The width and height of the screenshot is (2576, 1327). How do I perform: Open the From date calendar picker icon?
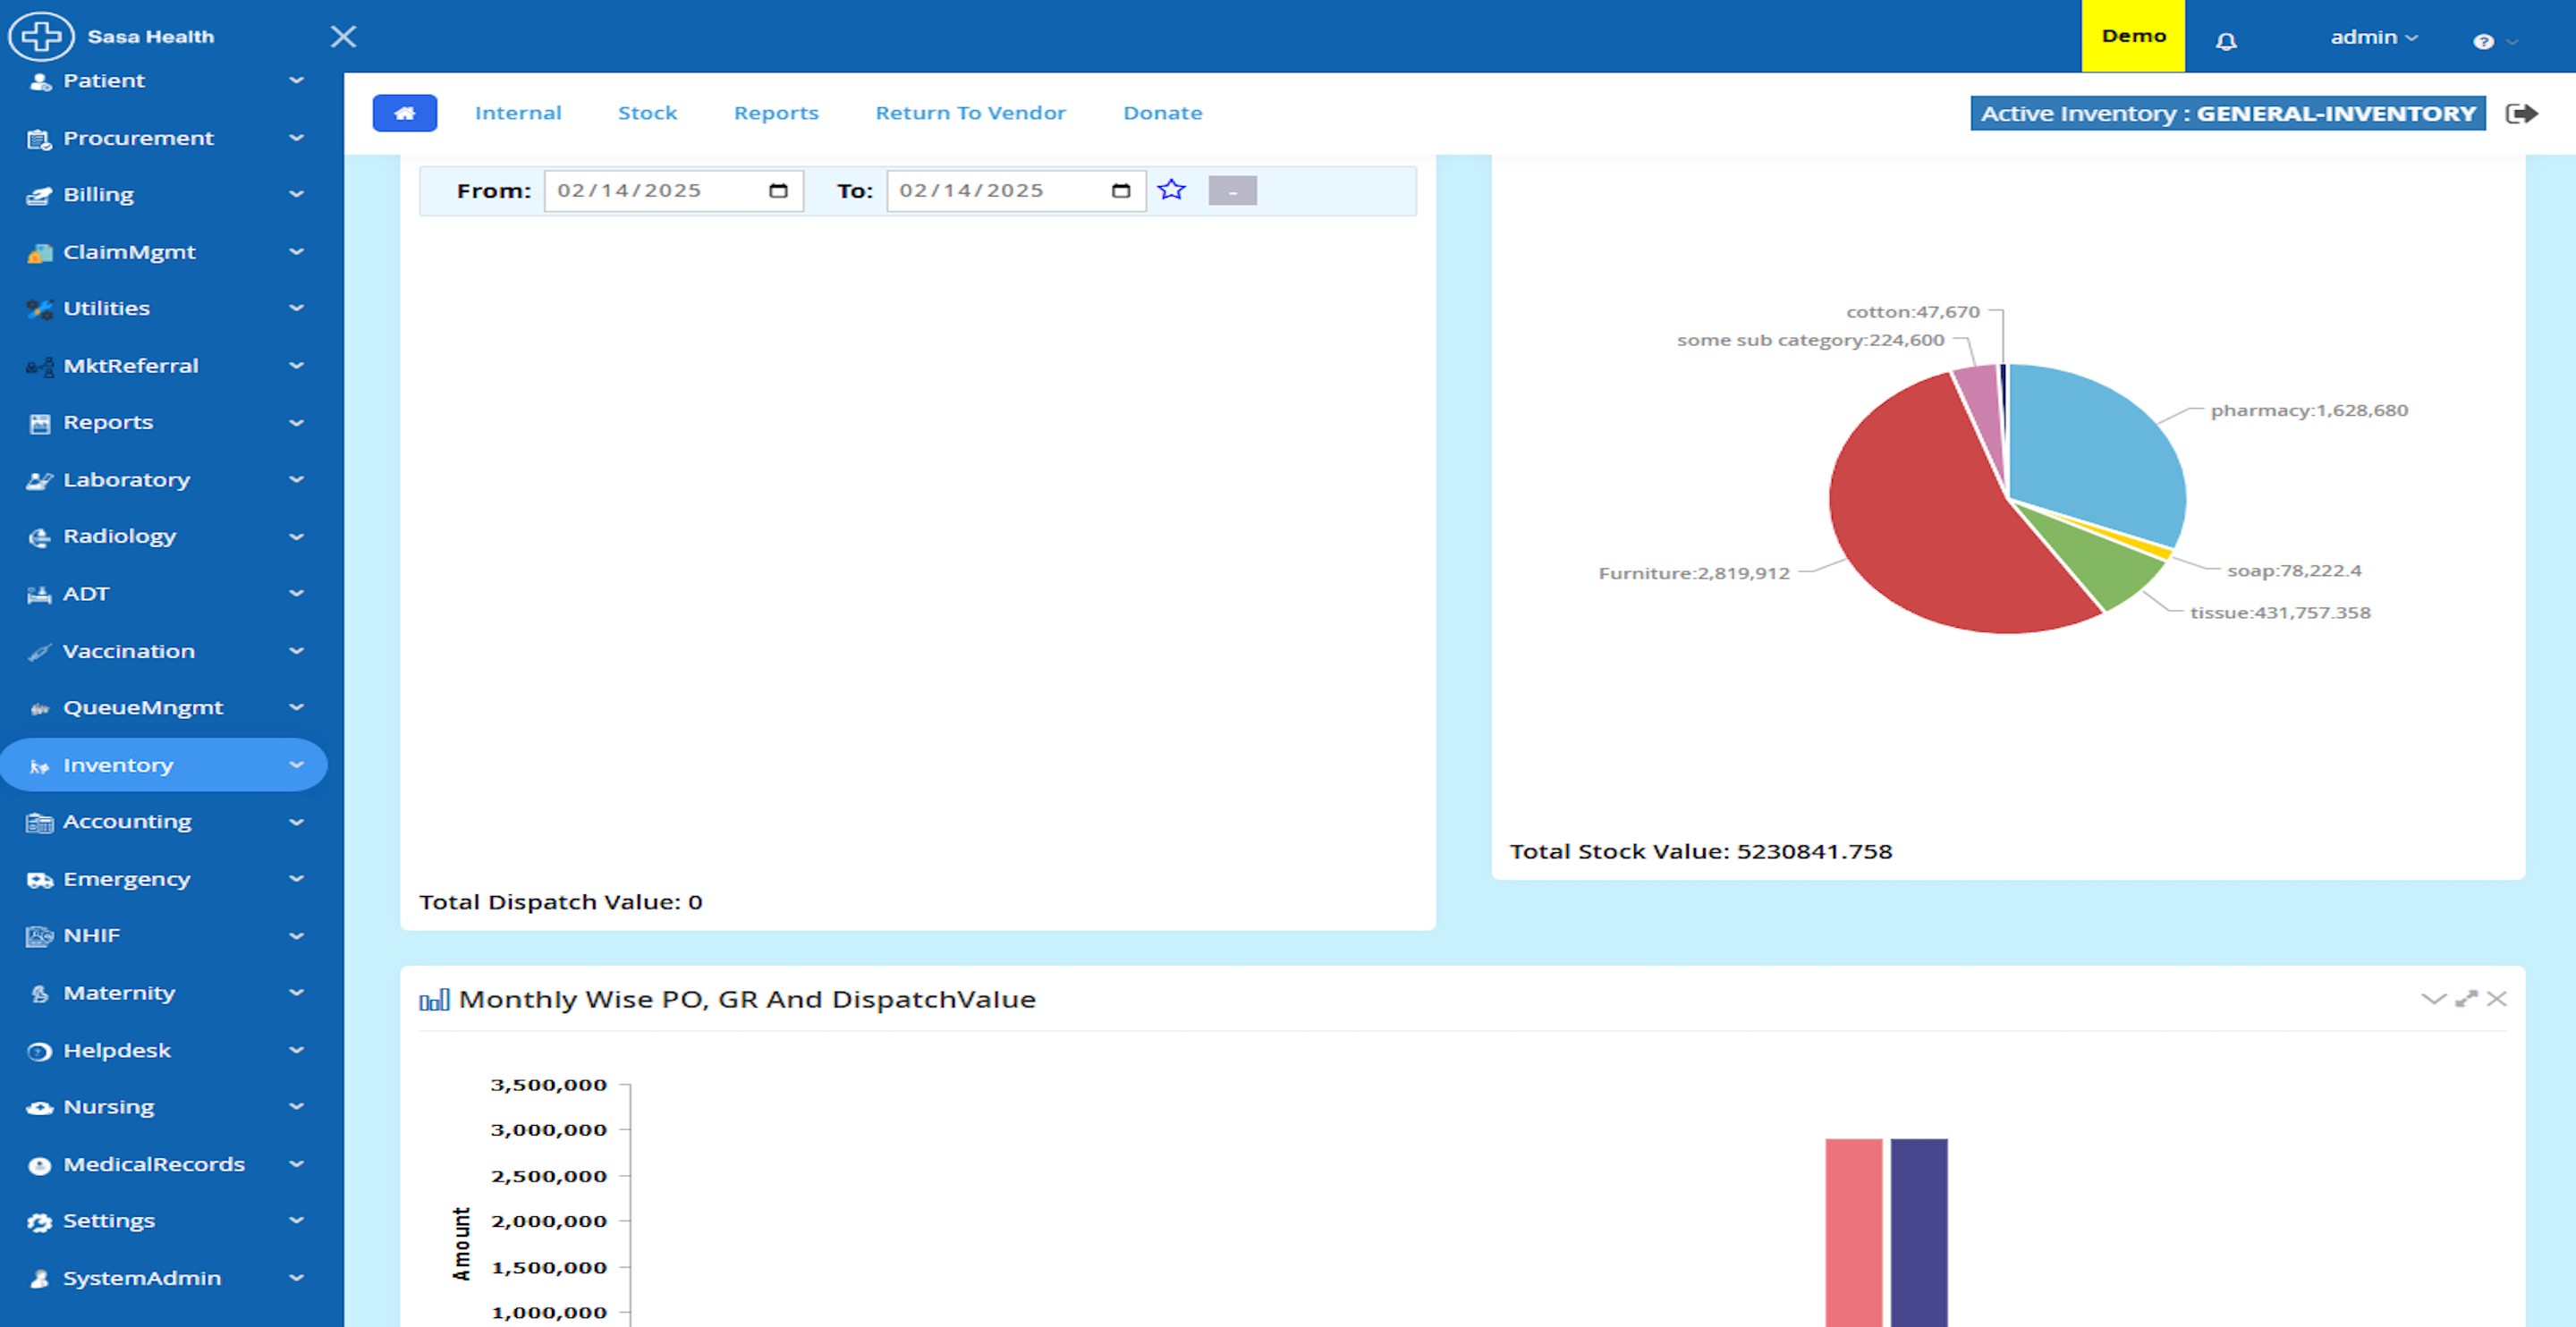[778, 190]
